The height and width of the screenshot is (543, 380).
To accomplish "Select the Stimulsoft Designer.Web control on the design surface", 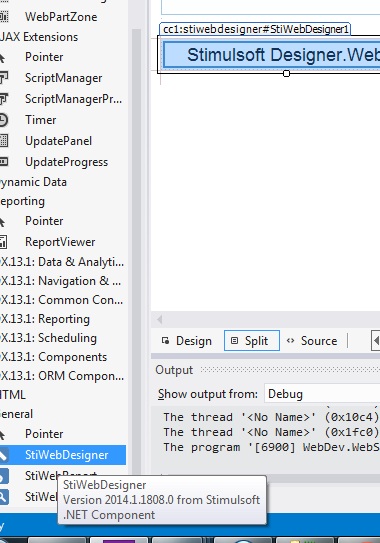I will pyautogui.click(x=271, y=54).
